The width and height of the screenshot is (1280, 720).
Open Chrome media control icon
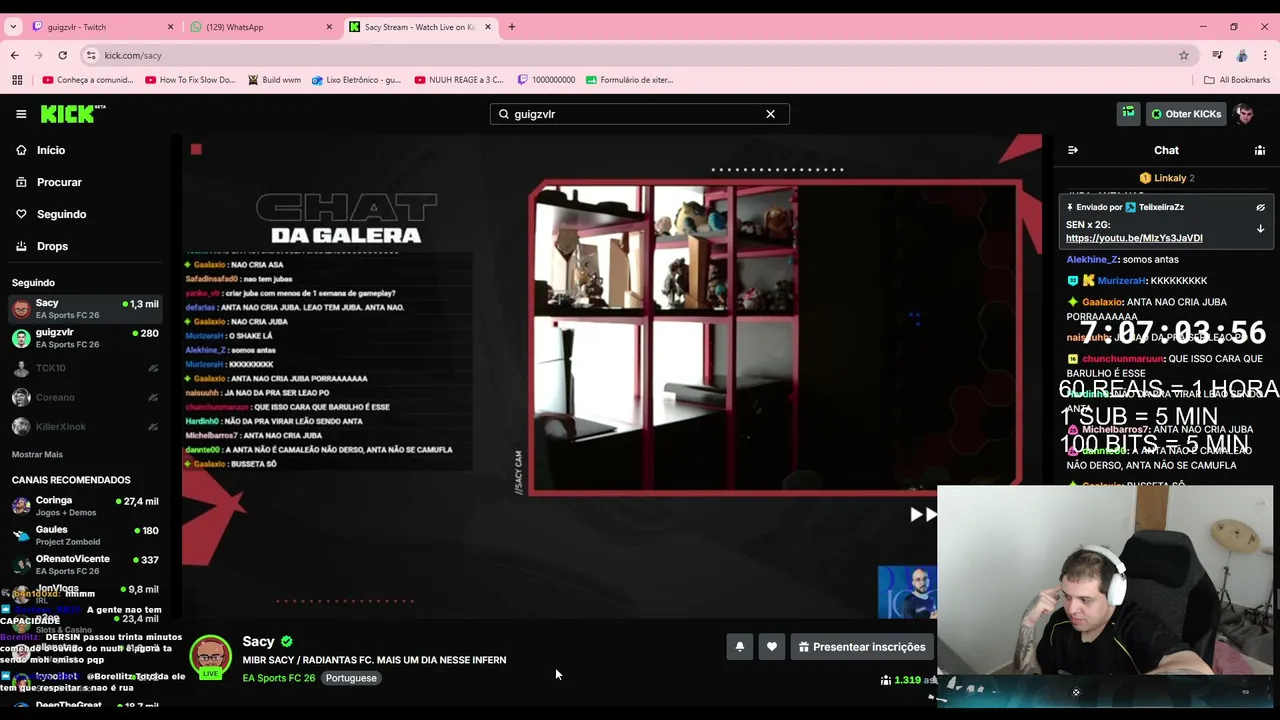tap(1217, 55)
